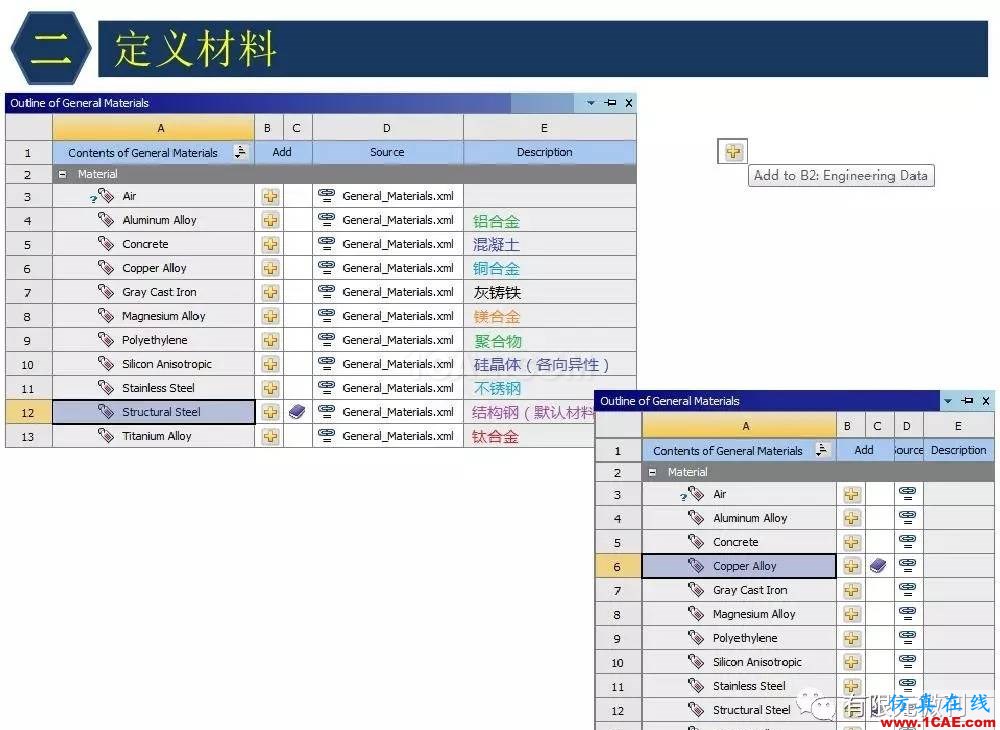Add Aluminum Alloy in right panel
The height and width of the screenshot is (730, 1000).
[851, 518]
